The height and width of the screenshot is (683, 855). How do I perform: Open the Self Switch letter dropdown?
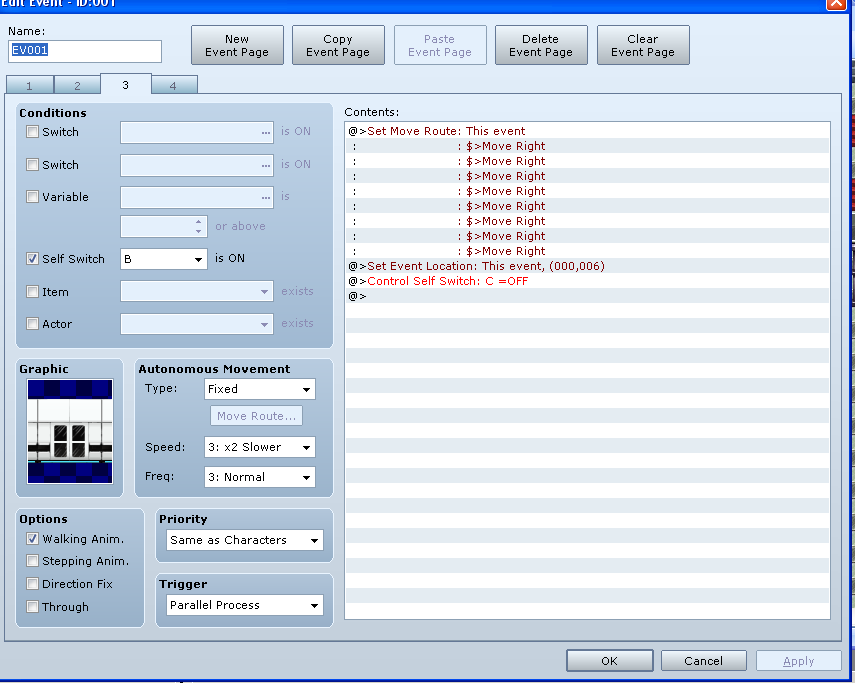163,259
